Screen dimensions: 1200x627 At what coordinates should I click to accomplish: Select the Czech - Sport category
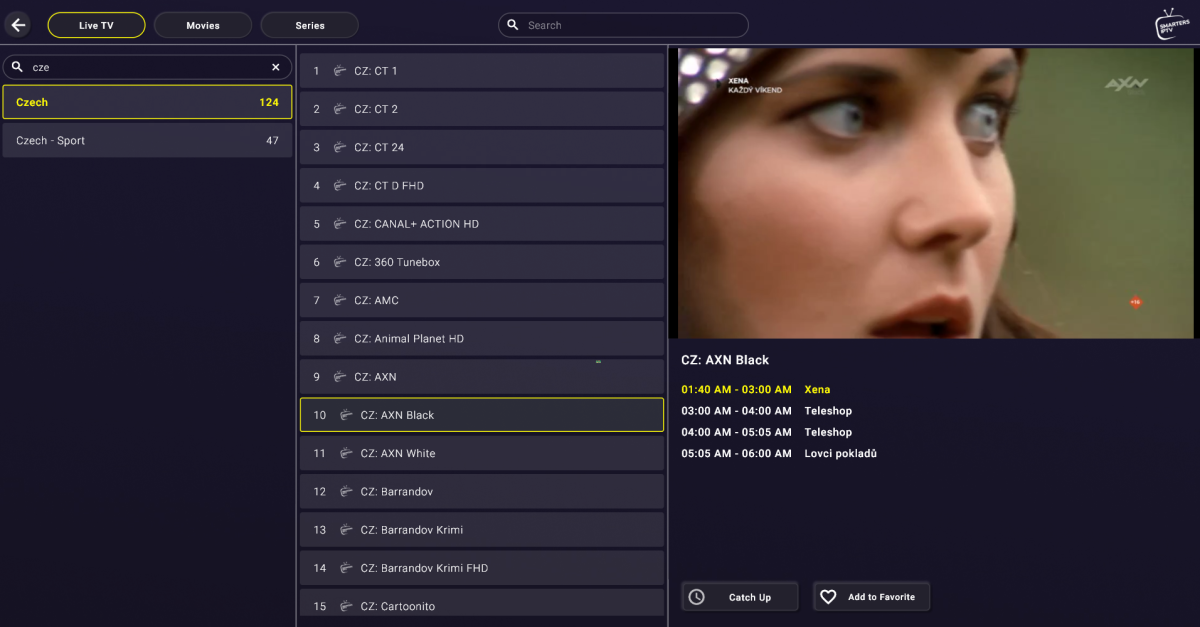click(x=147, y=141)
